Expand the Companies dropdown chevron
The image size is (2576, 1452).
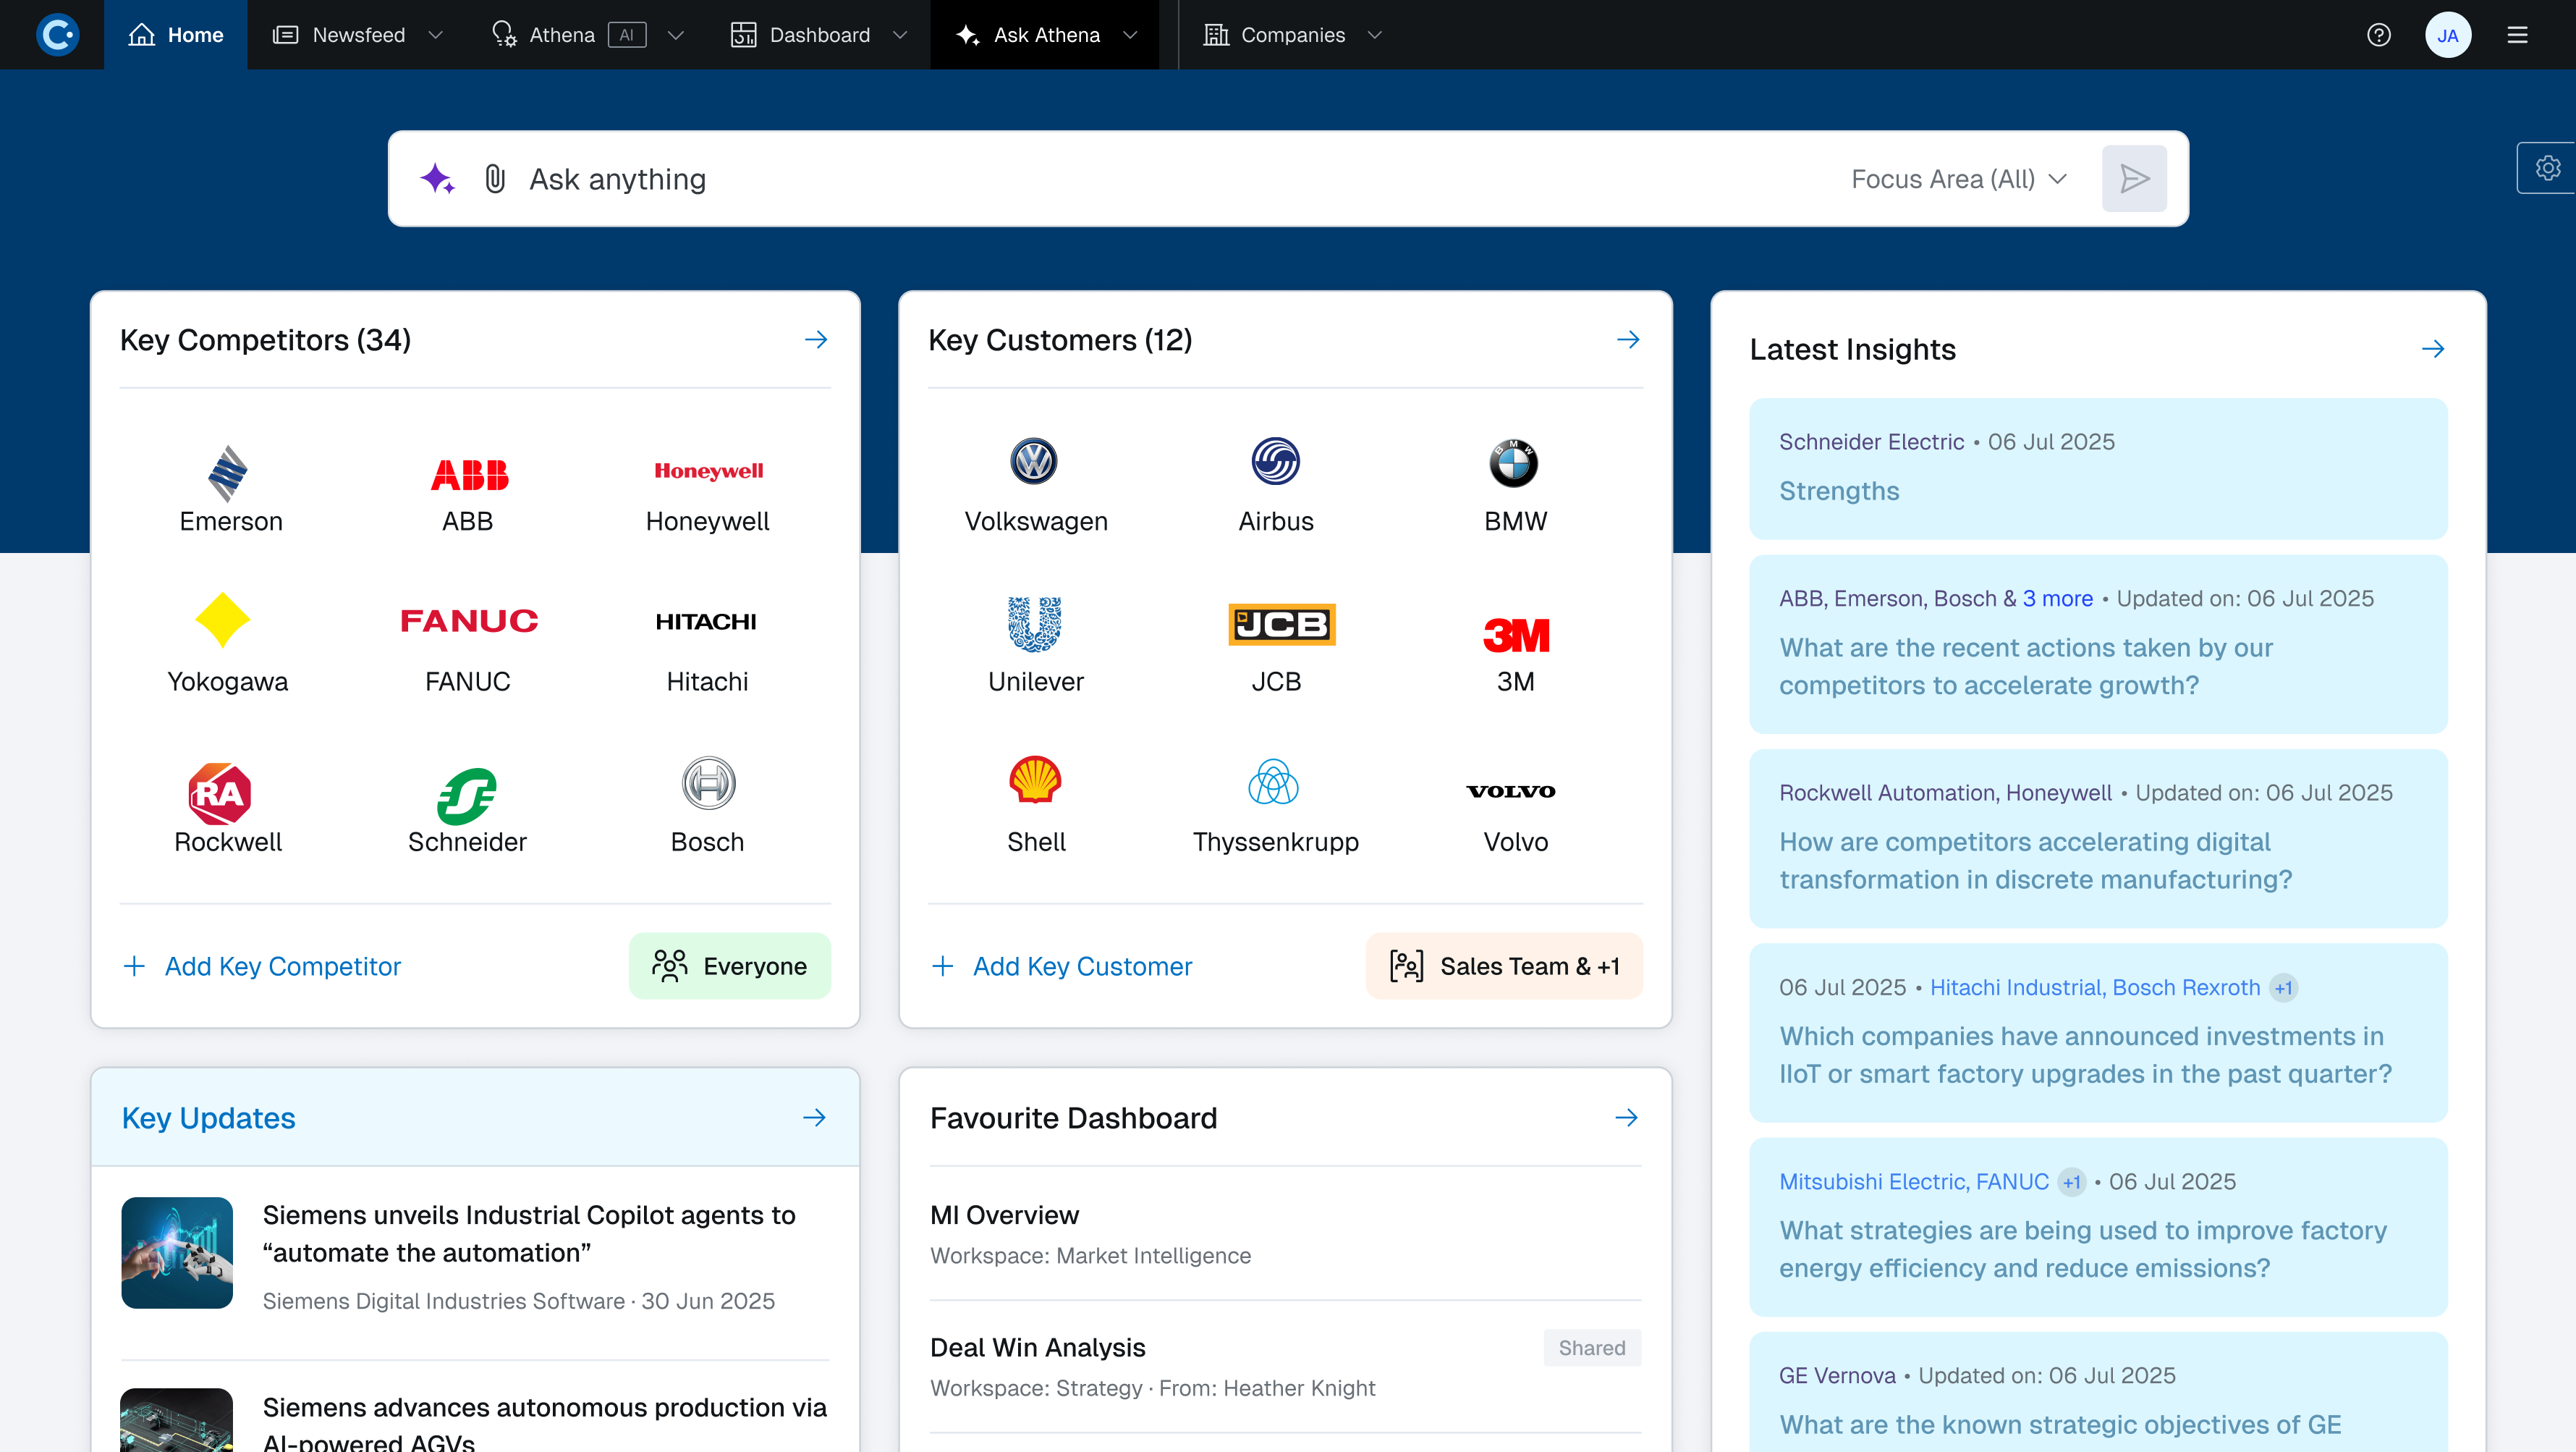1375,35
